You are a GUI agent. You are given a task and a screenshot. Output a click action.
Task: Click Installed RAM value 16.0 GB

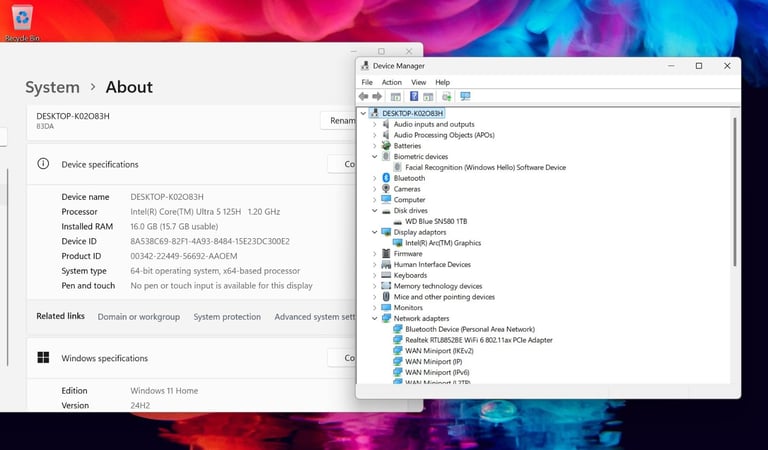(x=174, y=226)
